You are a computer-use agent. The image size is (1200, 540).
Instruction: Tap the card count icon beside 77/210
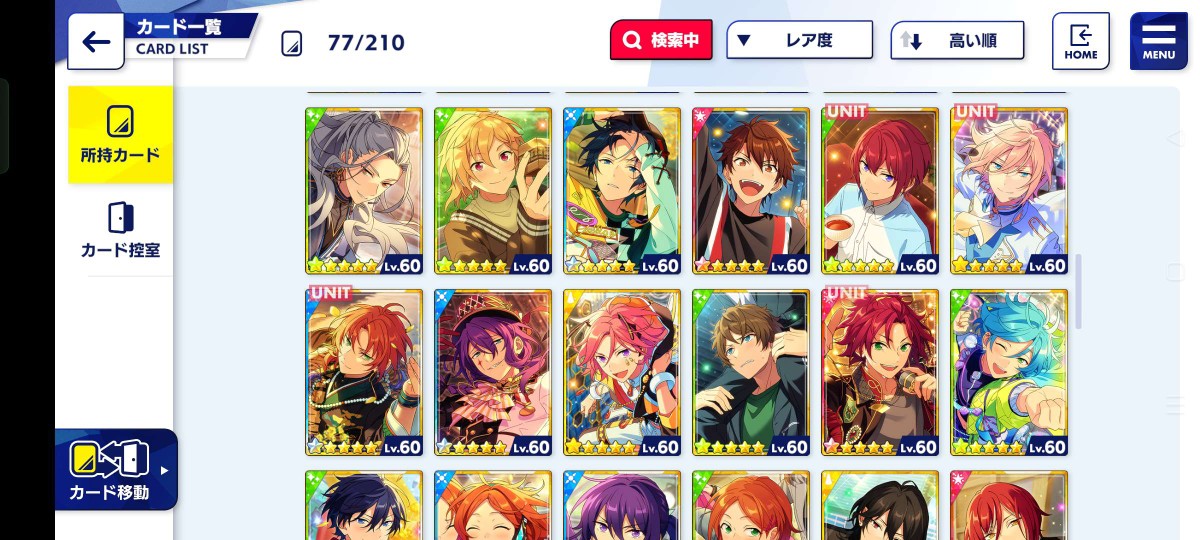tap(291, 43)
